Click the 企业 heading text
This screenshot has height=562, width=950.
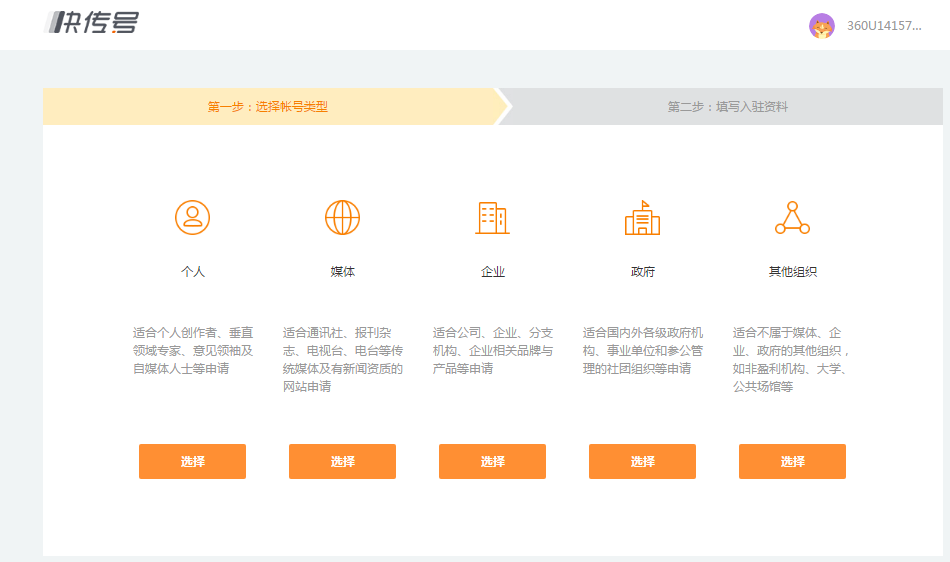(x=493, y=272)
